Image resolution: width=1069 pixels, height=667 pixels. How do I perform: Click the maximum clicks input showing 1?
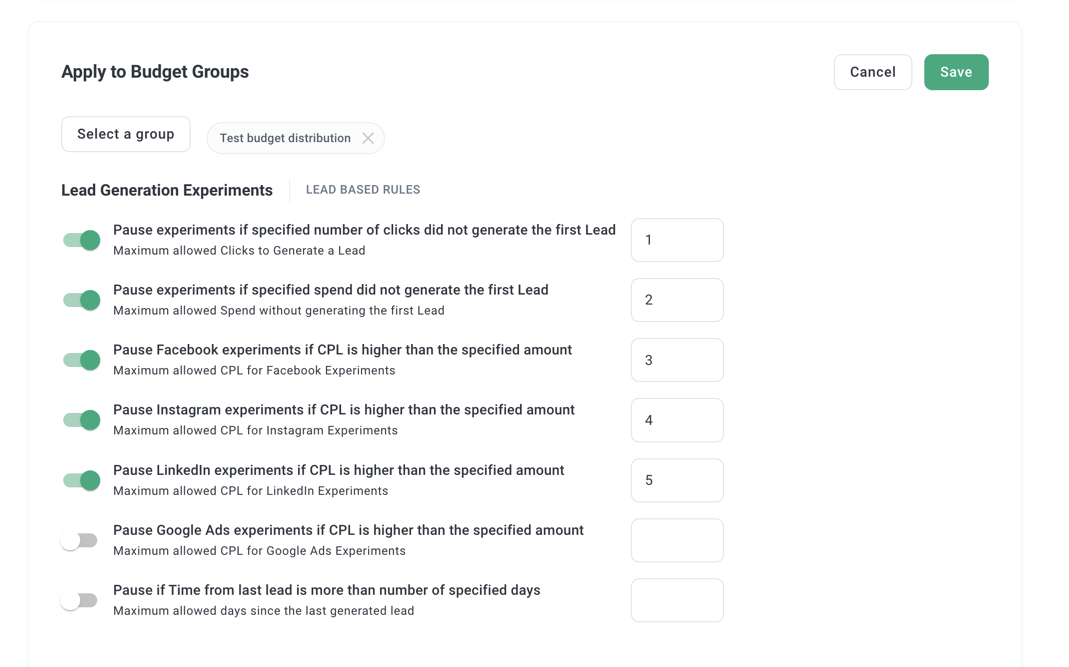[677, 240]
